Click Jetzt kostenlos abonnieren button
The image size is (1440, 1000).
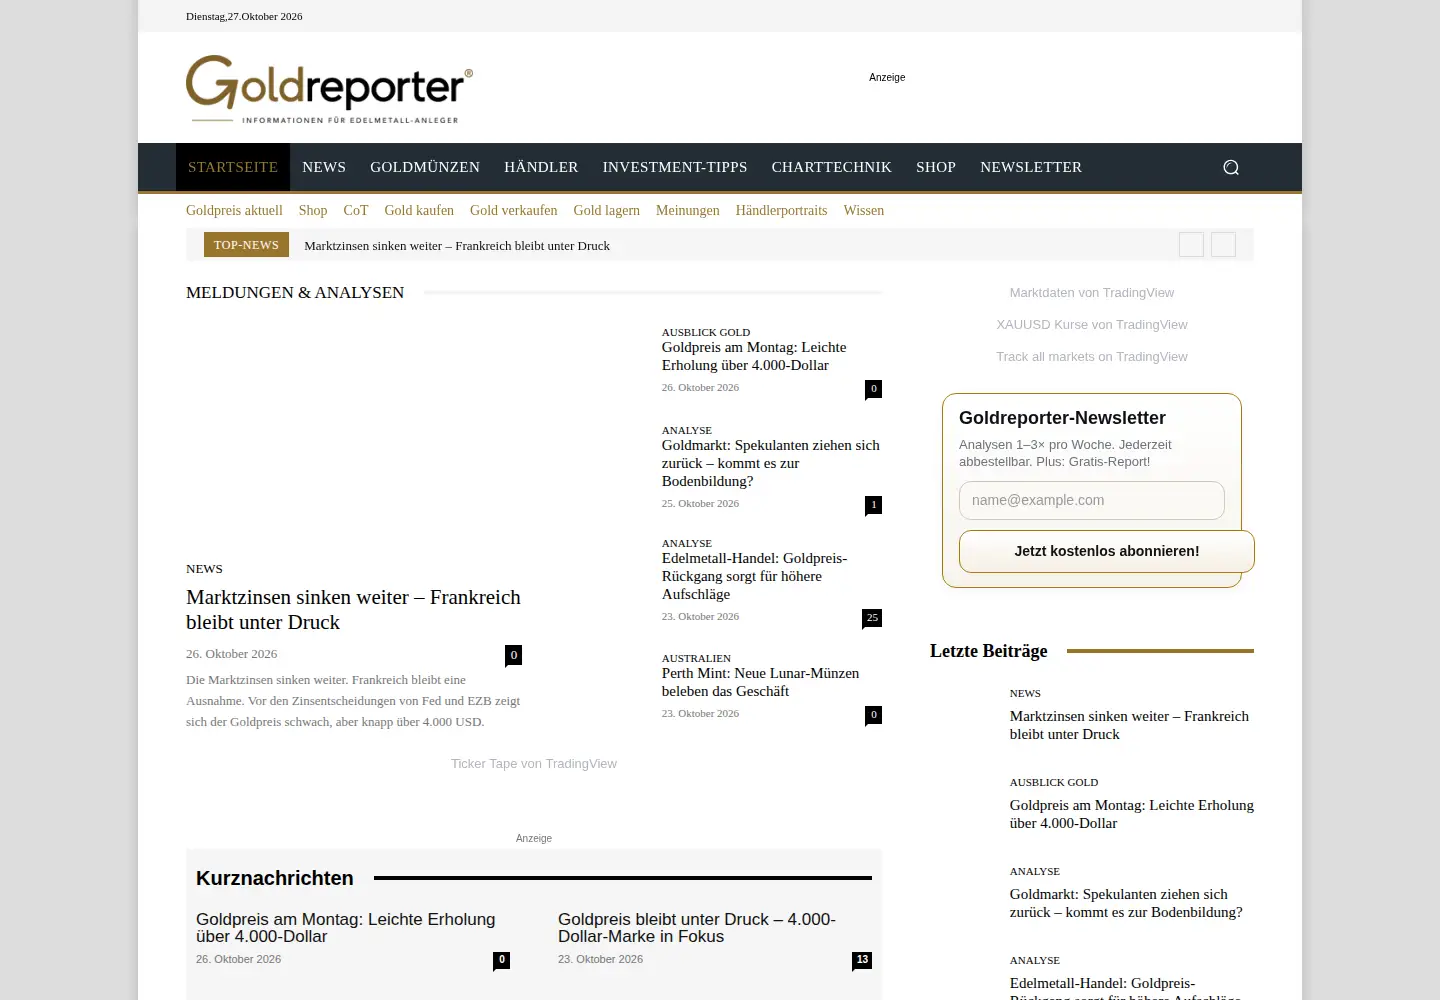[1107, 552]
